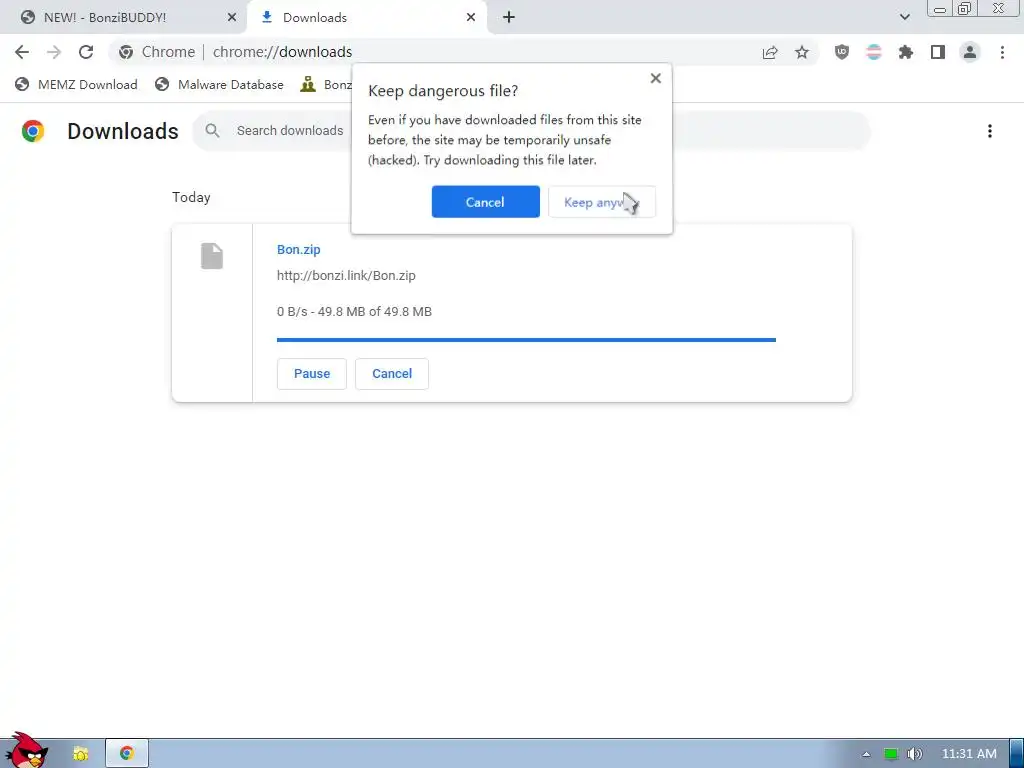Click the Chrome site info chip
This screenshot has width=1024, height=768.
157,52
